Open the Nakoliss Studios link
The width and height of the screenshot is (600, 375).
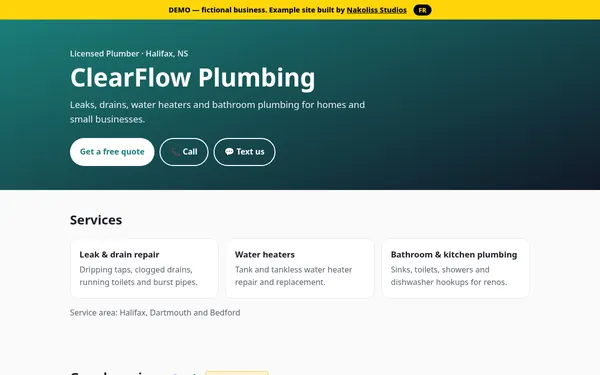coord(377,10)
